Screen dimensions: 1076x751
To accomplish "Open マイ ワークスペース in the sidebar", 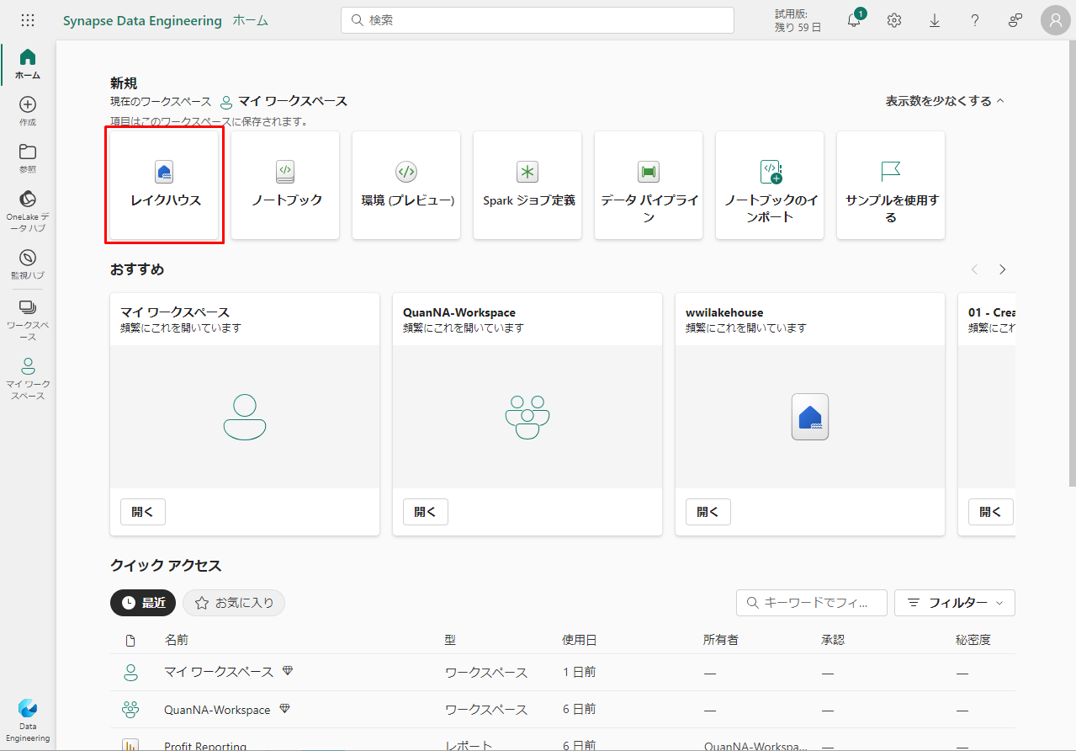I will pyautogui.click(x=27, y=379).
